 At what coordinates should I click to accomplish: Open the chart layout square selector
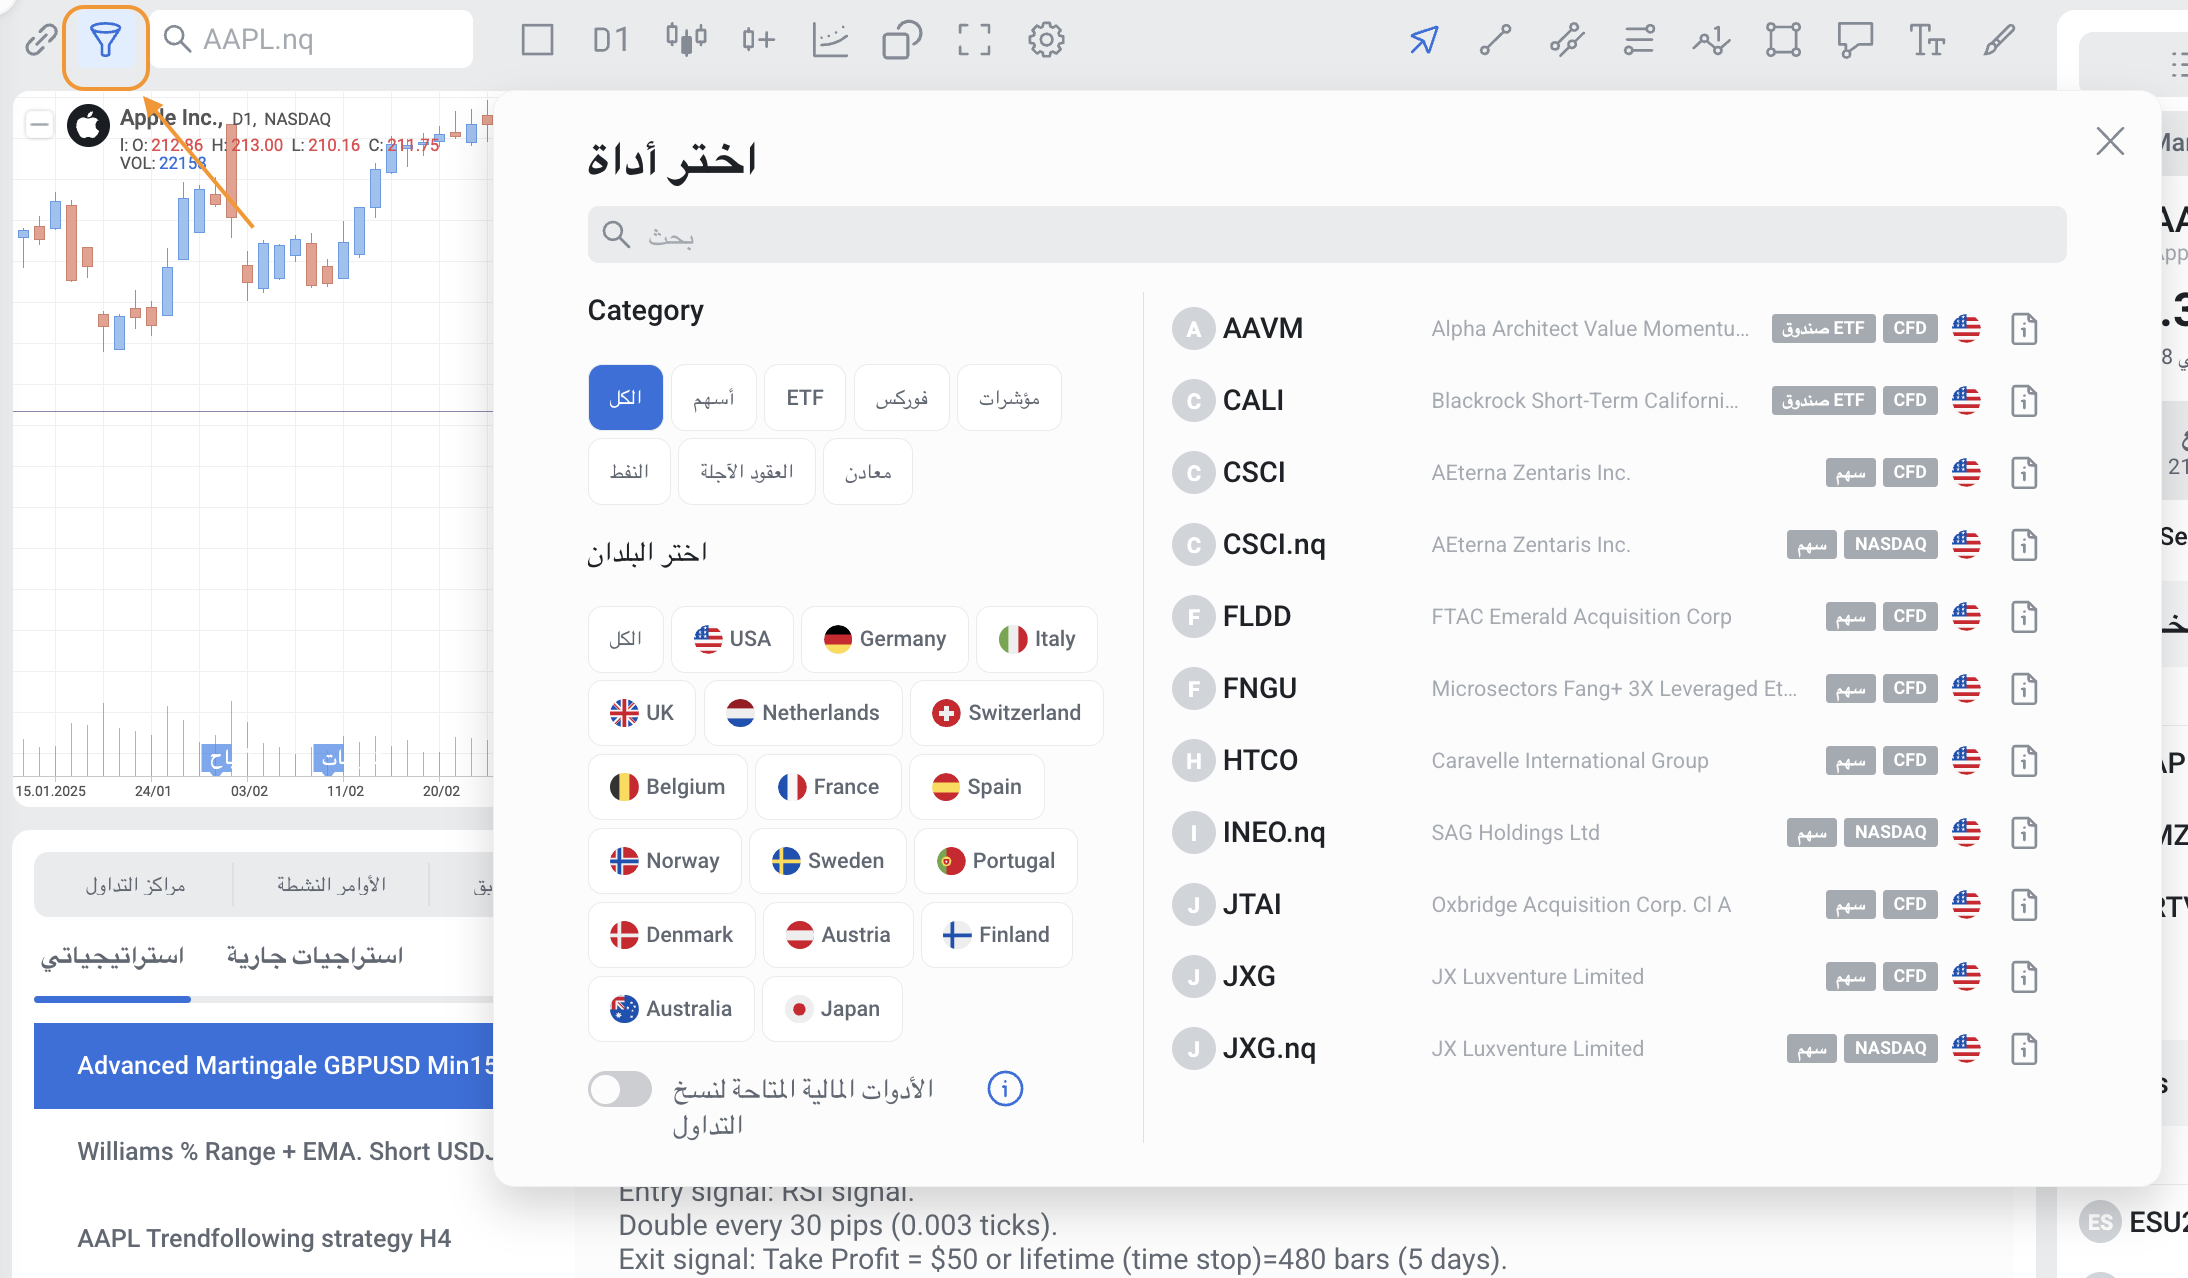[x=537, y=41]
